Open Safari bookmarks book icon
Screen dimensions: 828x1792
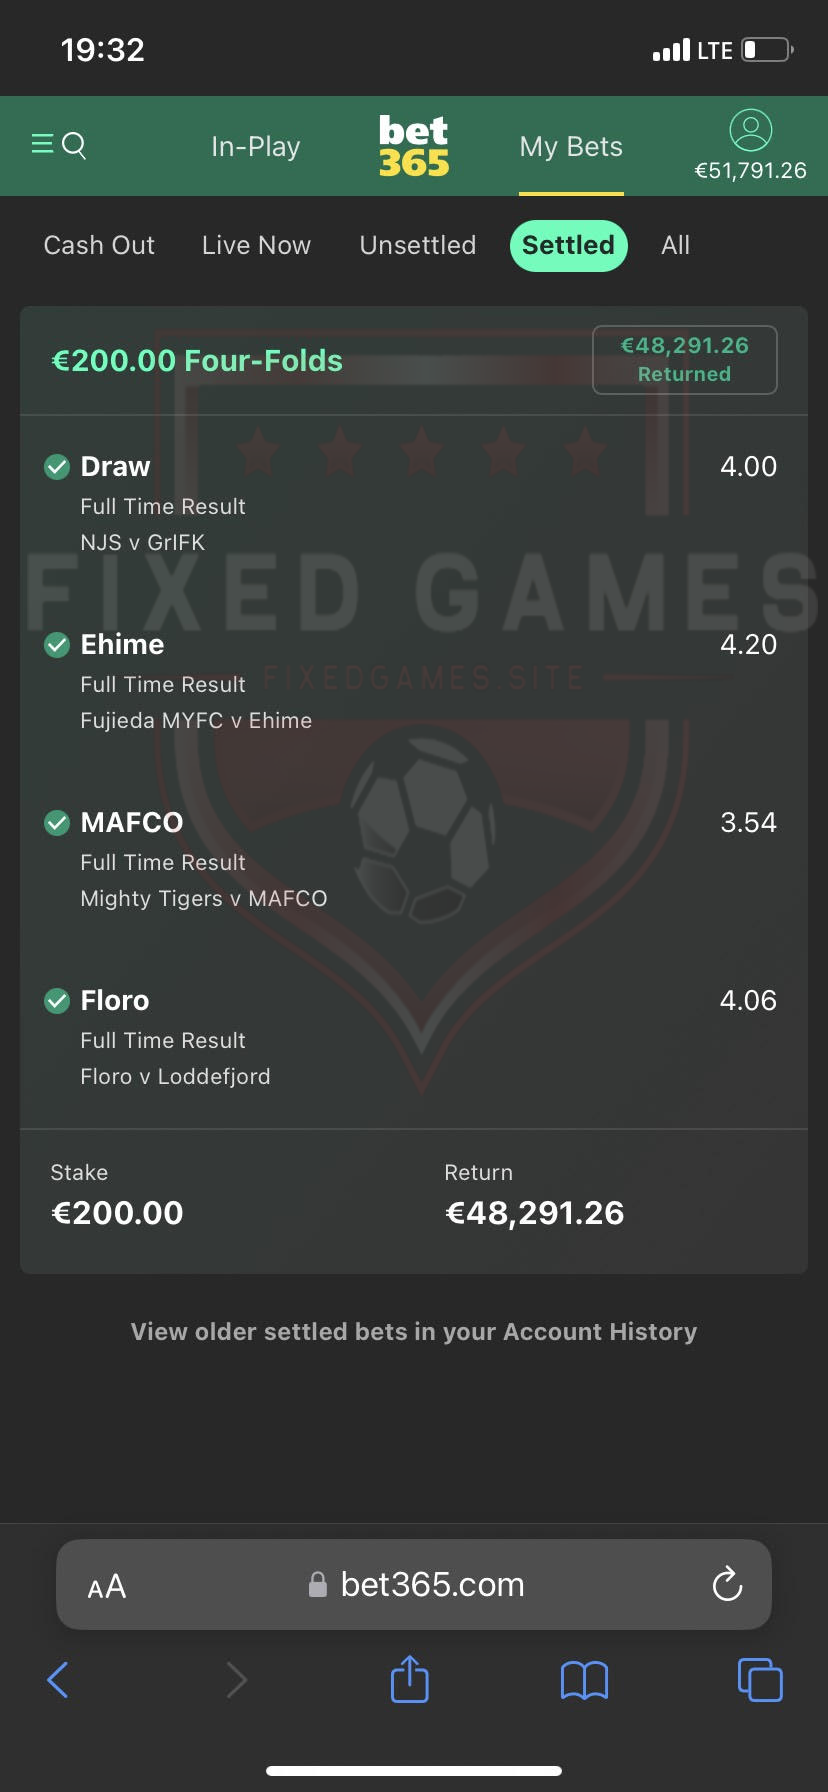coord(584,1680)
